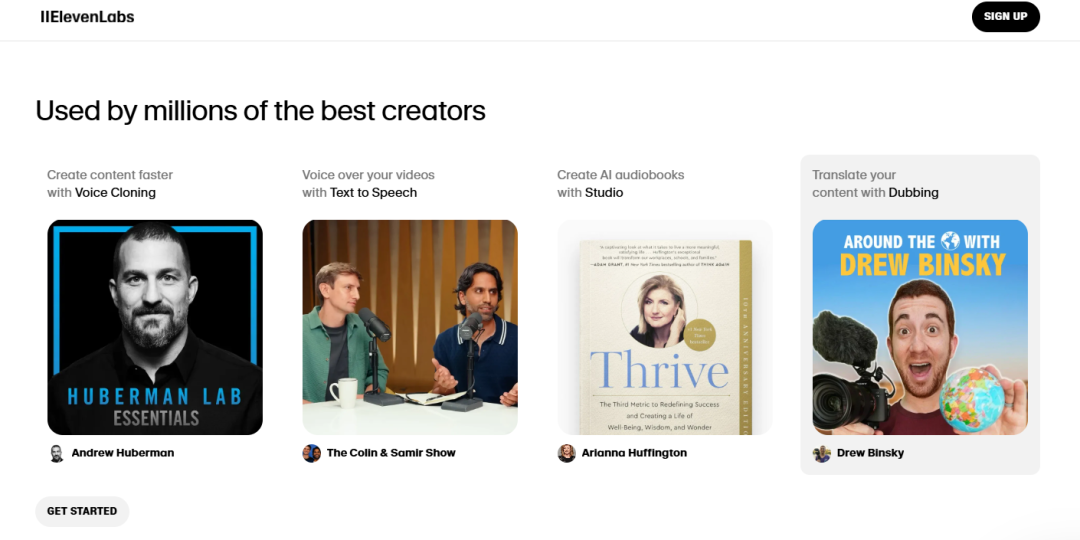This screenshot has height=540, width=1080.
Task: Open the Huberman Lab Essentials thumbnail
Action: (x=155, y=327)
